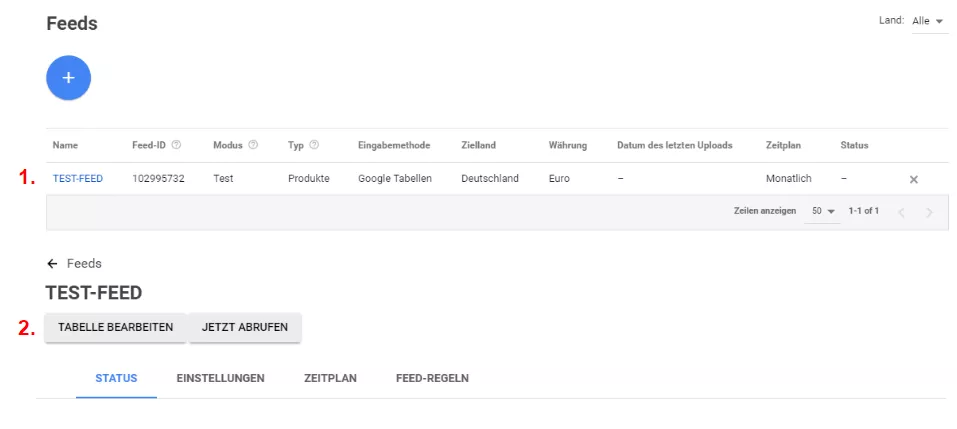This screenshot has width=957, height=429.
Task: Click the Eingabemethode column header
Action: coord(394,145)
